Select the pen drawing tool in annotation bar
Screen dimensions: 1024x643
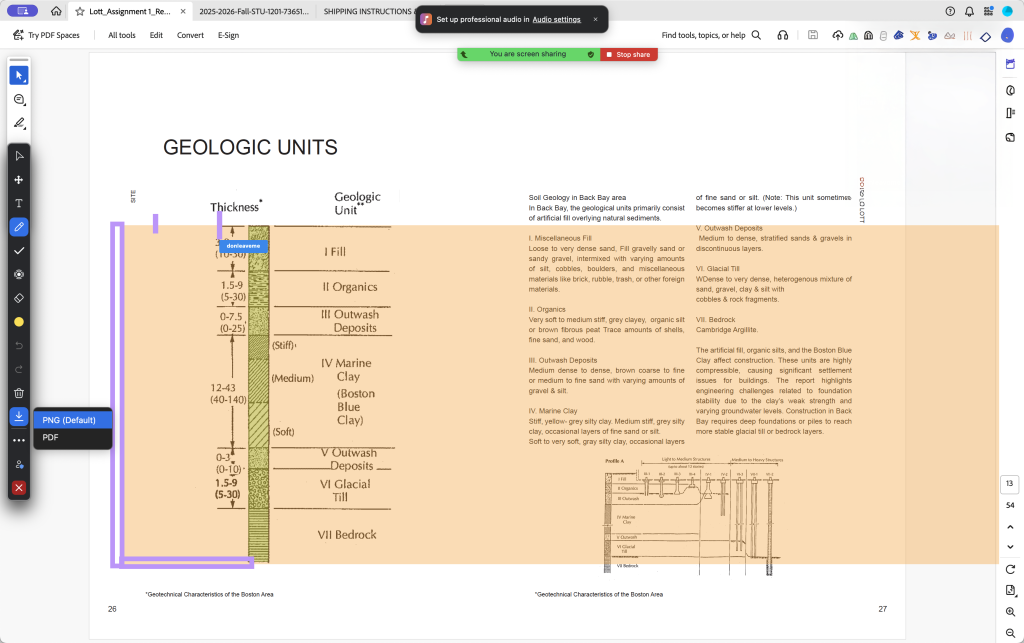point(19,227)
